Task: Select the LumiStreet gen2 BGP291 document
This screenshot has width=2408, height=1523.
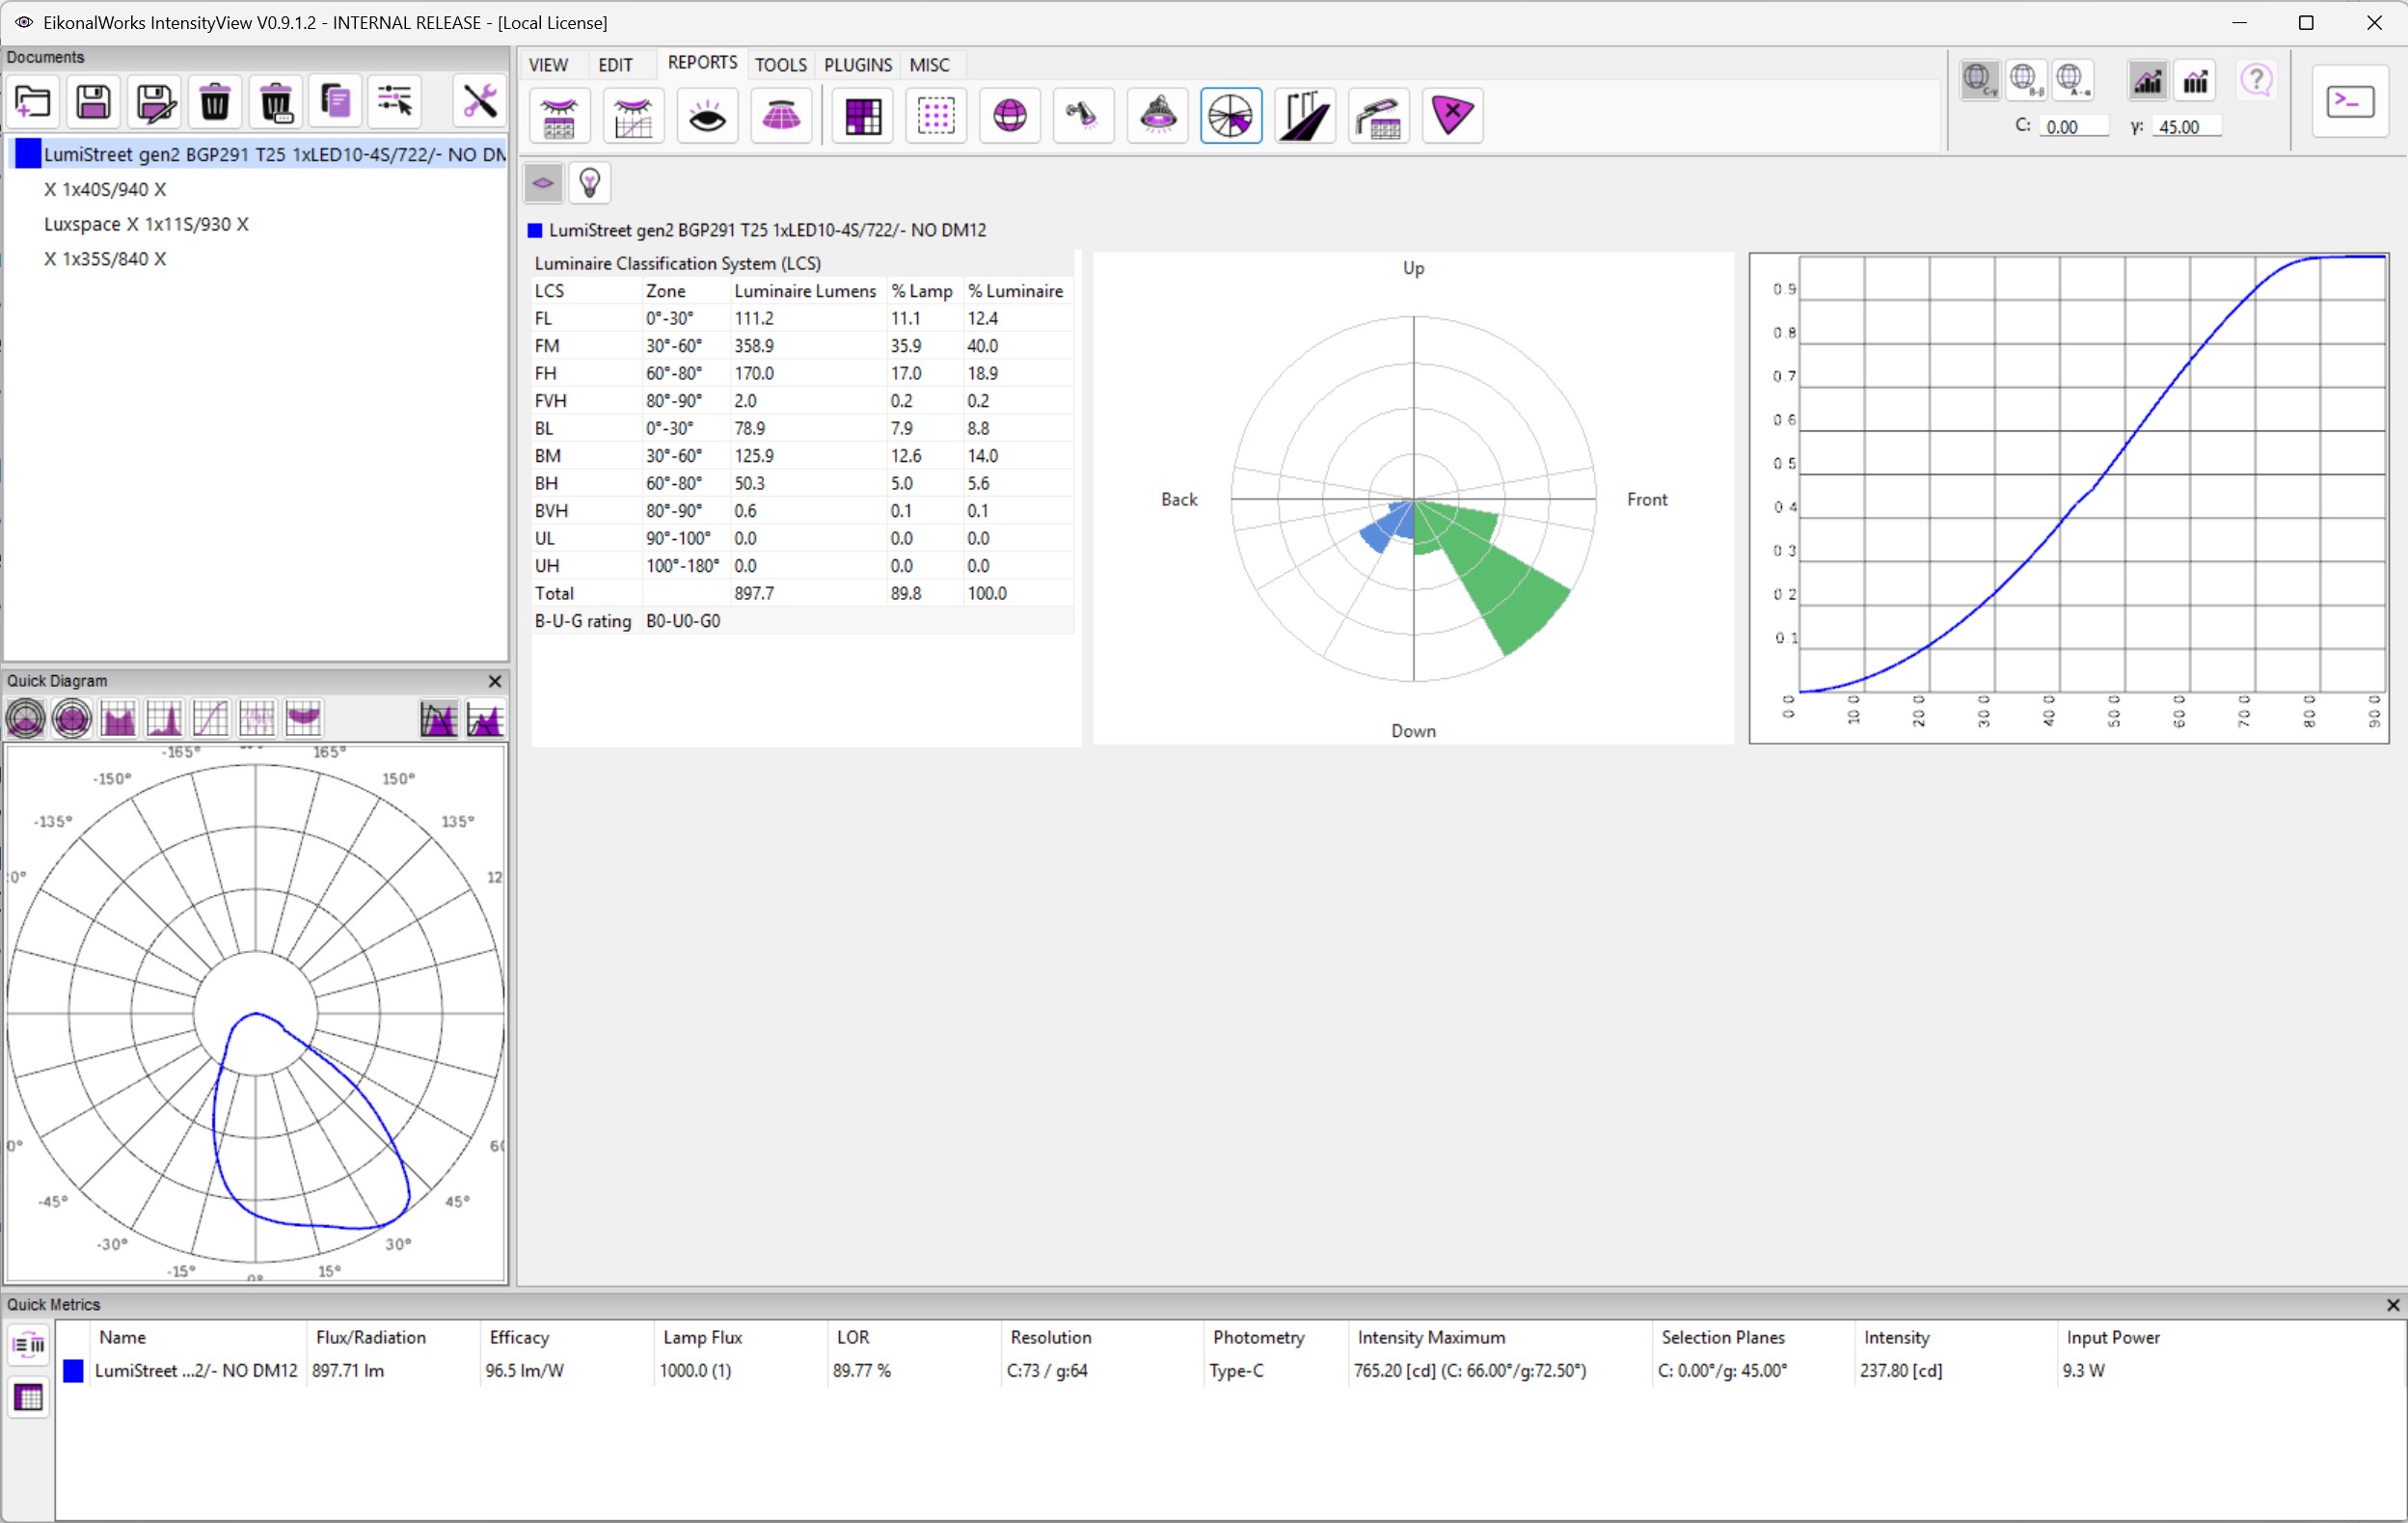Action: (x=258, y=154)
